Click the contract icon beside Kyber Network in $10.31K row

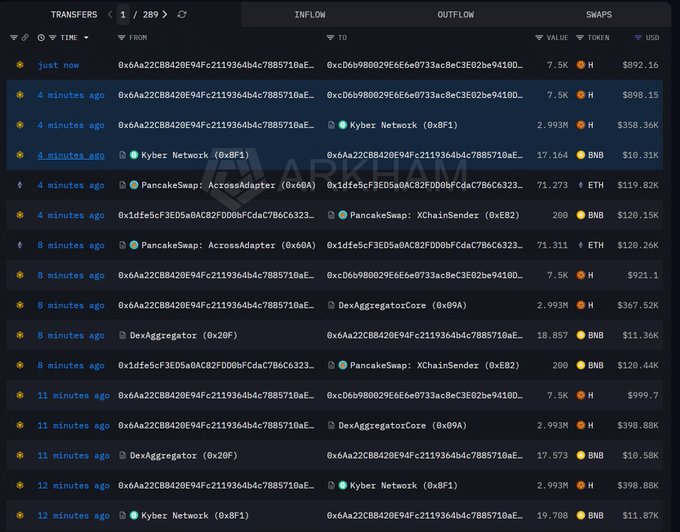[123, 155]
